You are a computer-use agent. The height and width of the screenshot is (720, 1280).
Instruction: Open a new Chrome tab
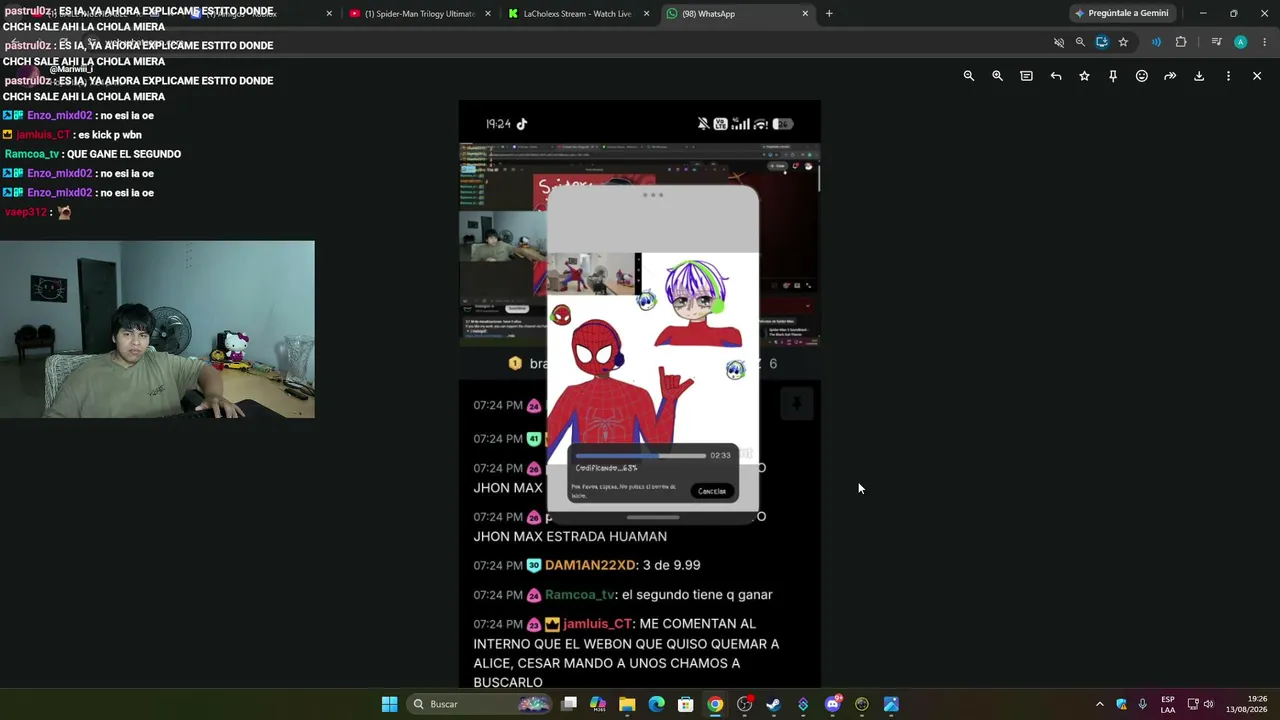(829, 14)
